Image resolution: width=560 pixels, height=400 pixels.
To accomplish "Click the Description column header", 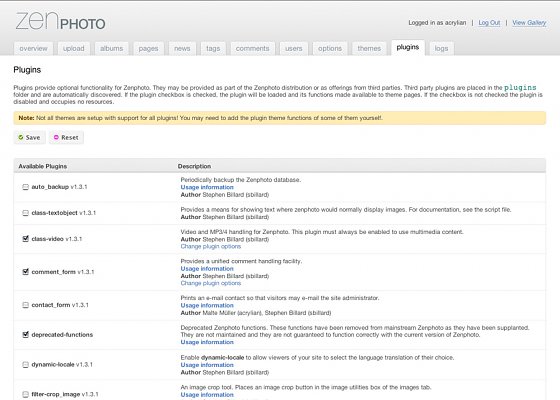I will [194, 166].
